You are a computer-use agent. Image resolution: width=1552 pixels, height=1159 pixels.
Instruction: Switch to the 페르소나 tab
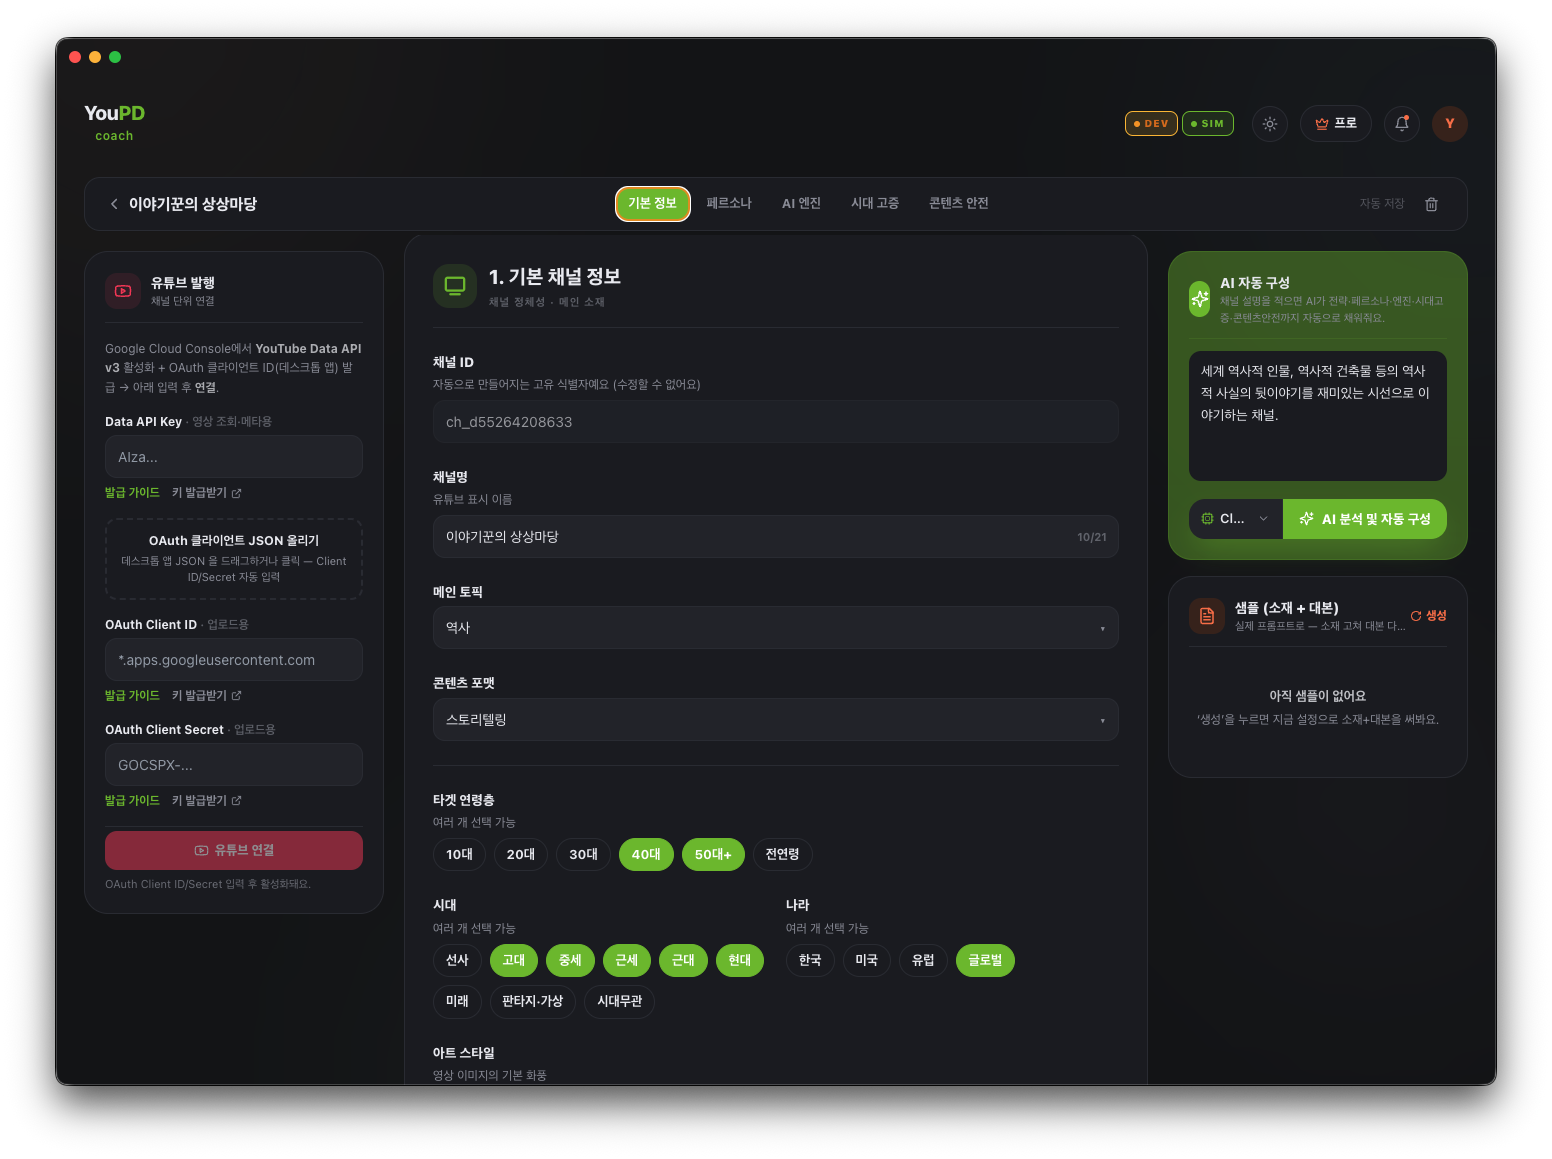(x=728, y=204)
